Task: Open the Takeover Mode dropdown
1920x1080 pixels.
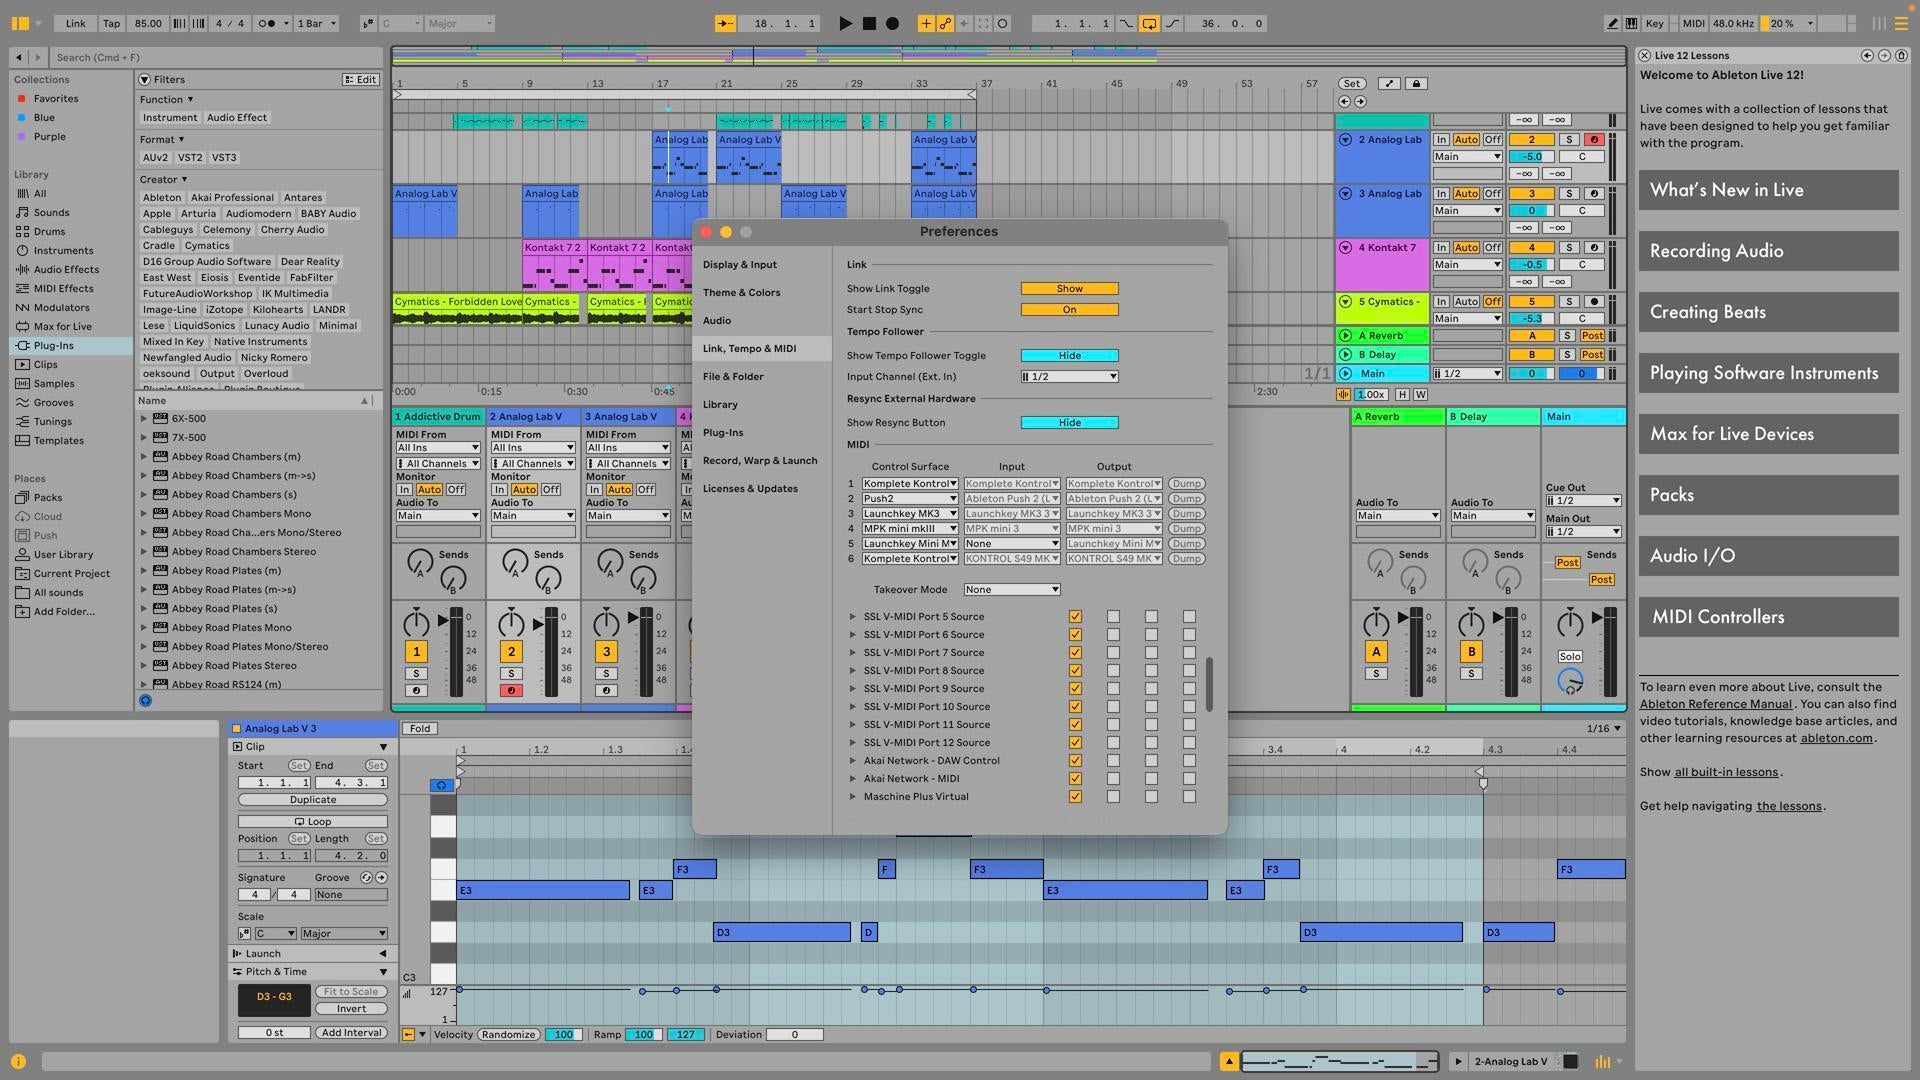Action: 1011,589
